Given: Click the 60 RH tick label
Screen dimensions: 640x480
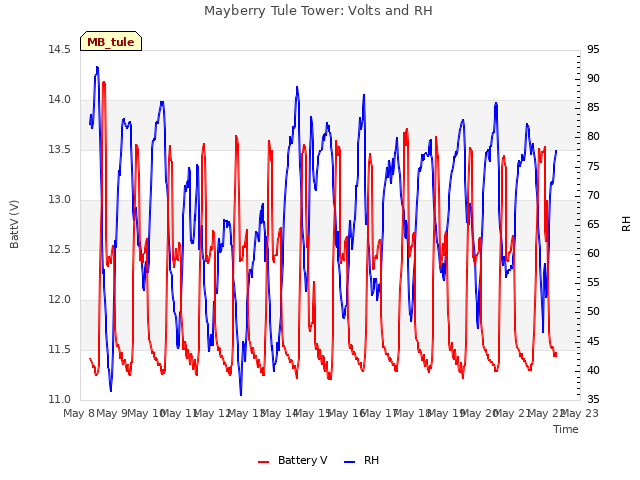Looking at the screenshot, I should (593, 253).
